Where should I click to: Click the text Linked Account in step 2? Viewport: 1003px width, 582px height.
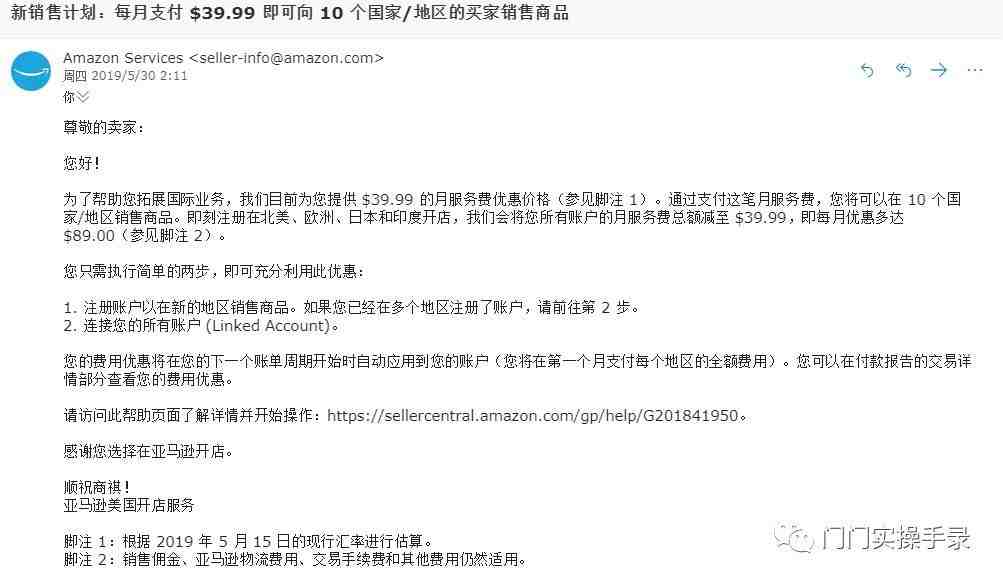[x=270, y=326]
